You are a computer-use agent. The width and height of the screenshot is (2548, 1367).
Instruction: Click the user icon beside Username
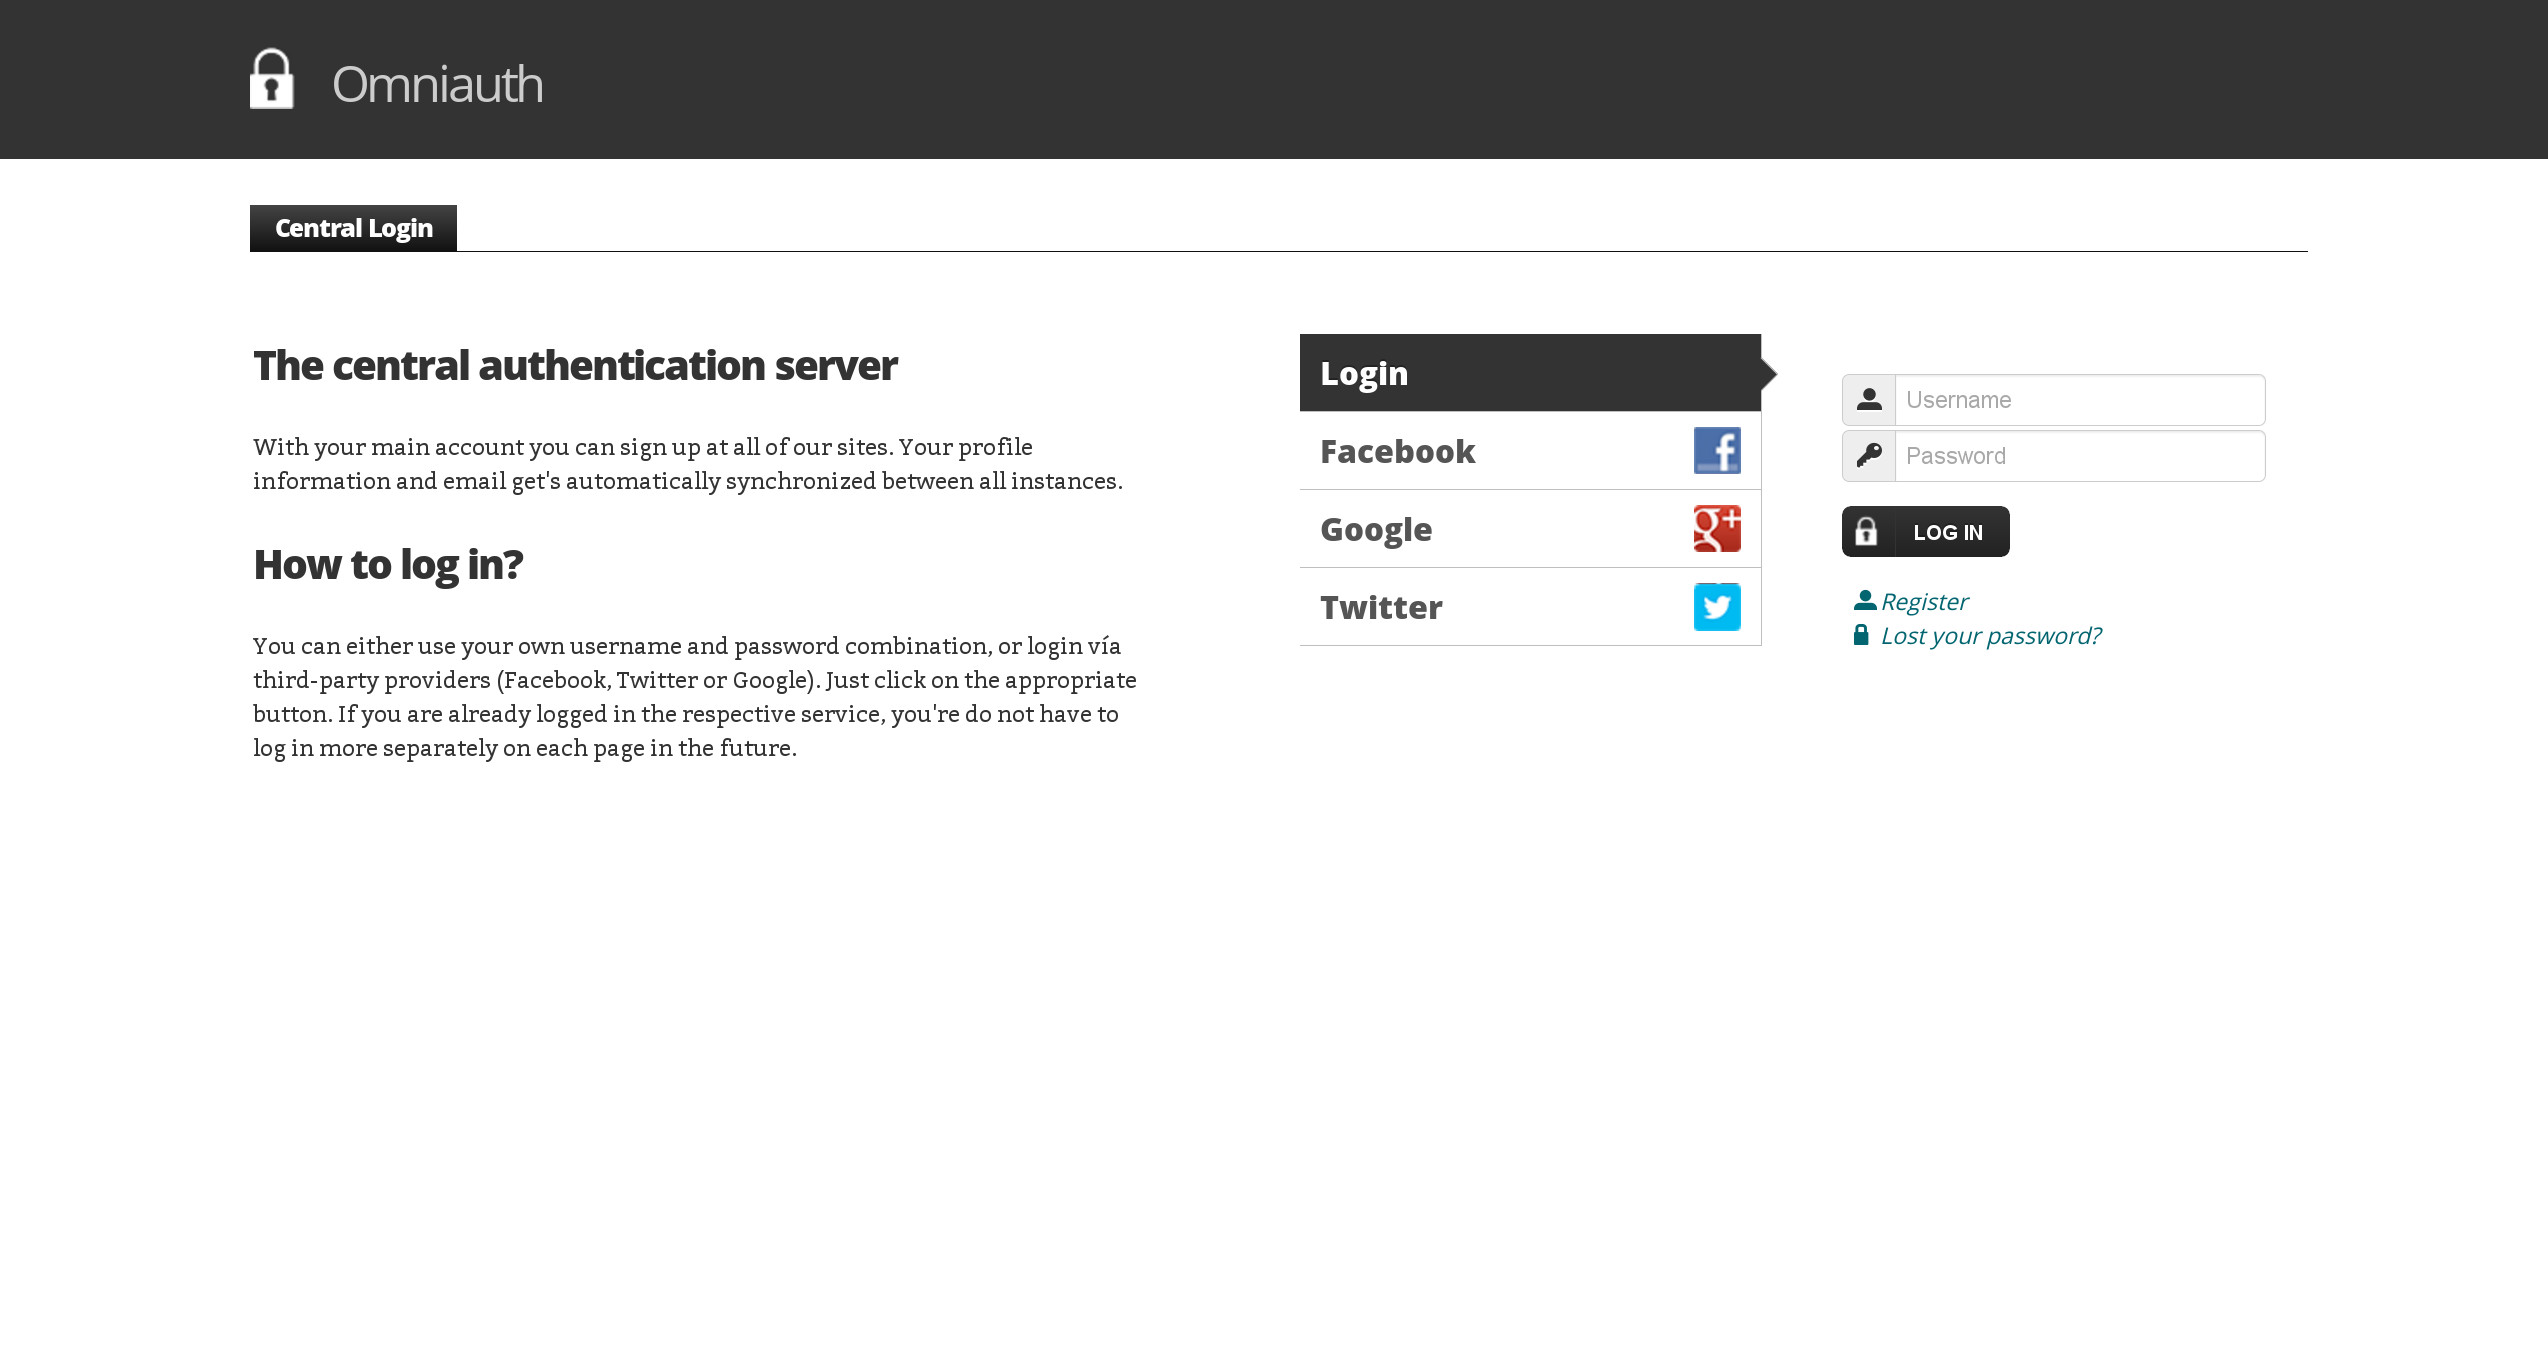click(1869, 400)
